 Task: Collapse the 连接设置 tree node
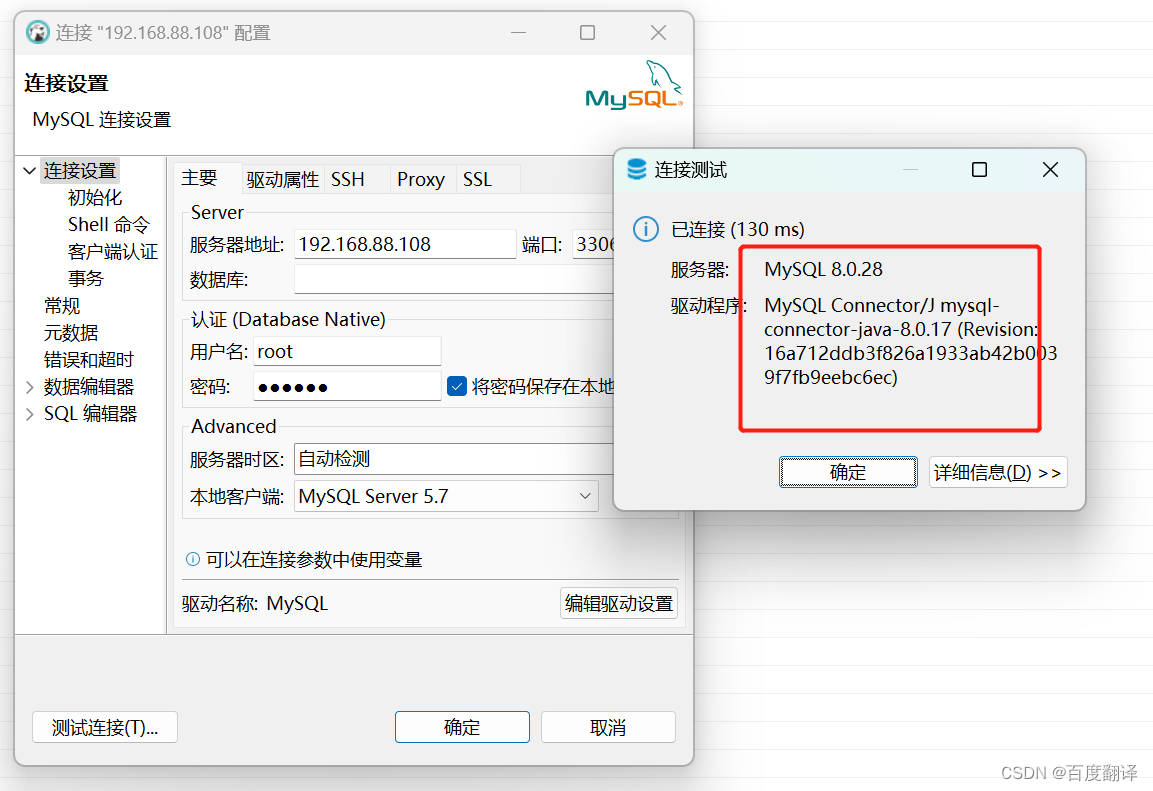pos(29,171)
